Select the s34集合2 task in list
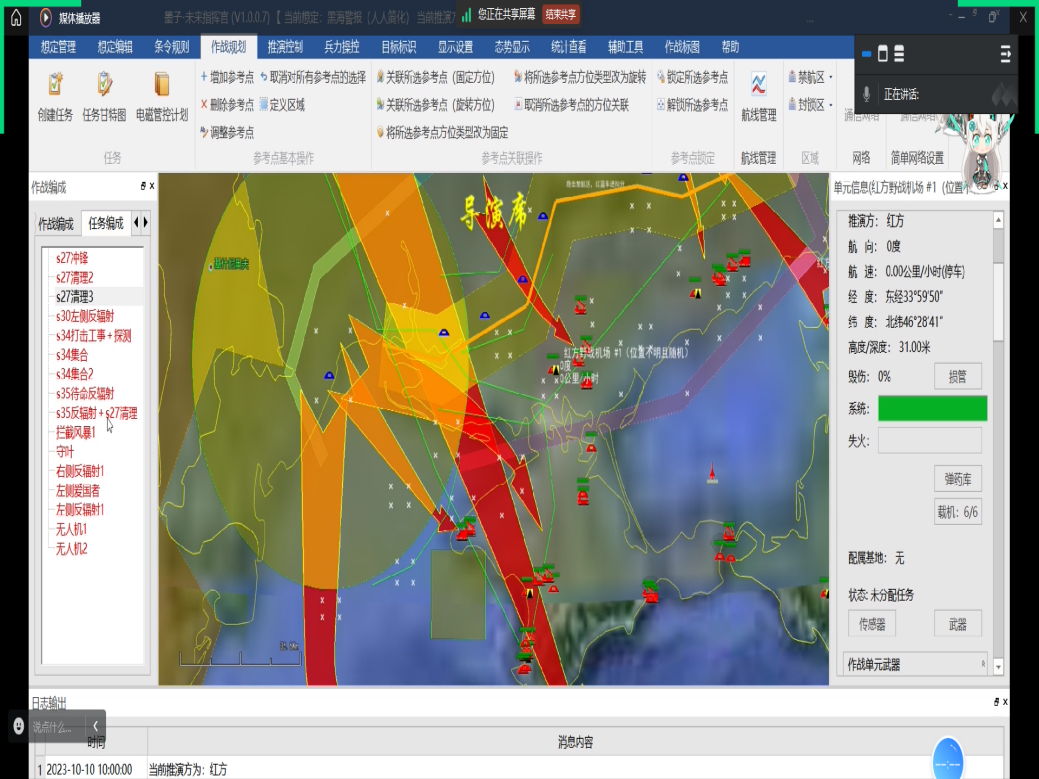 [75, 374]
